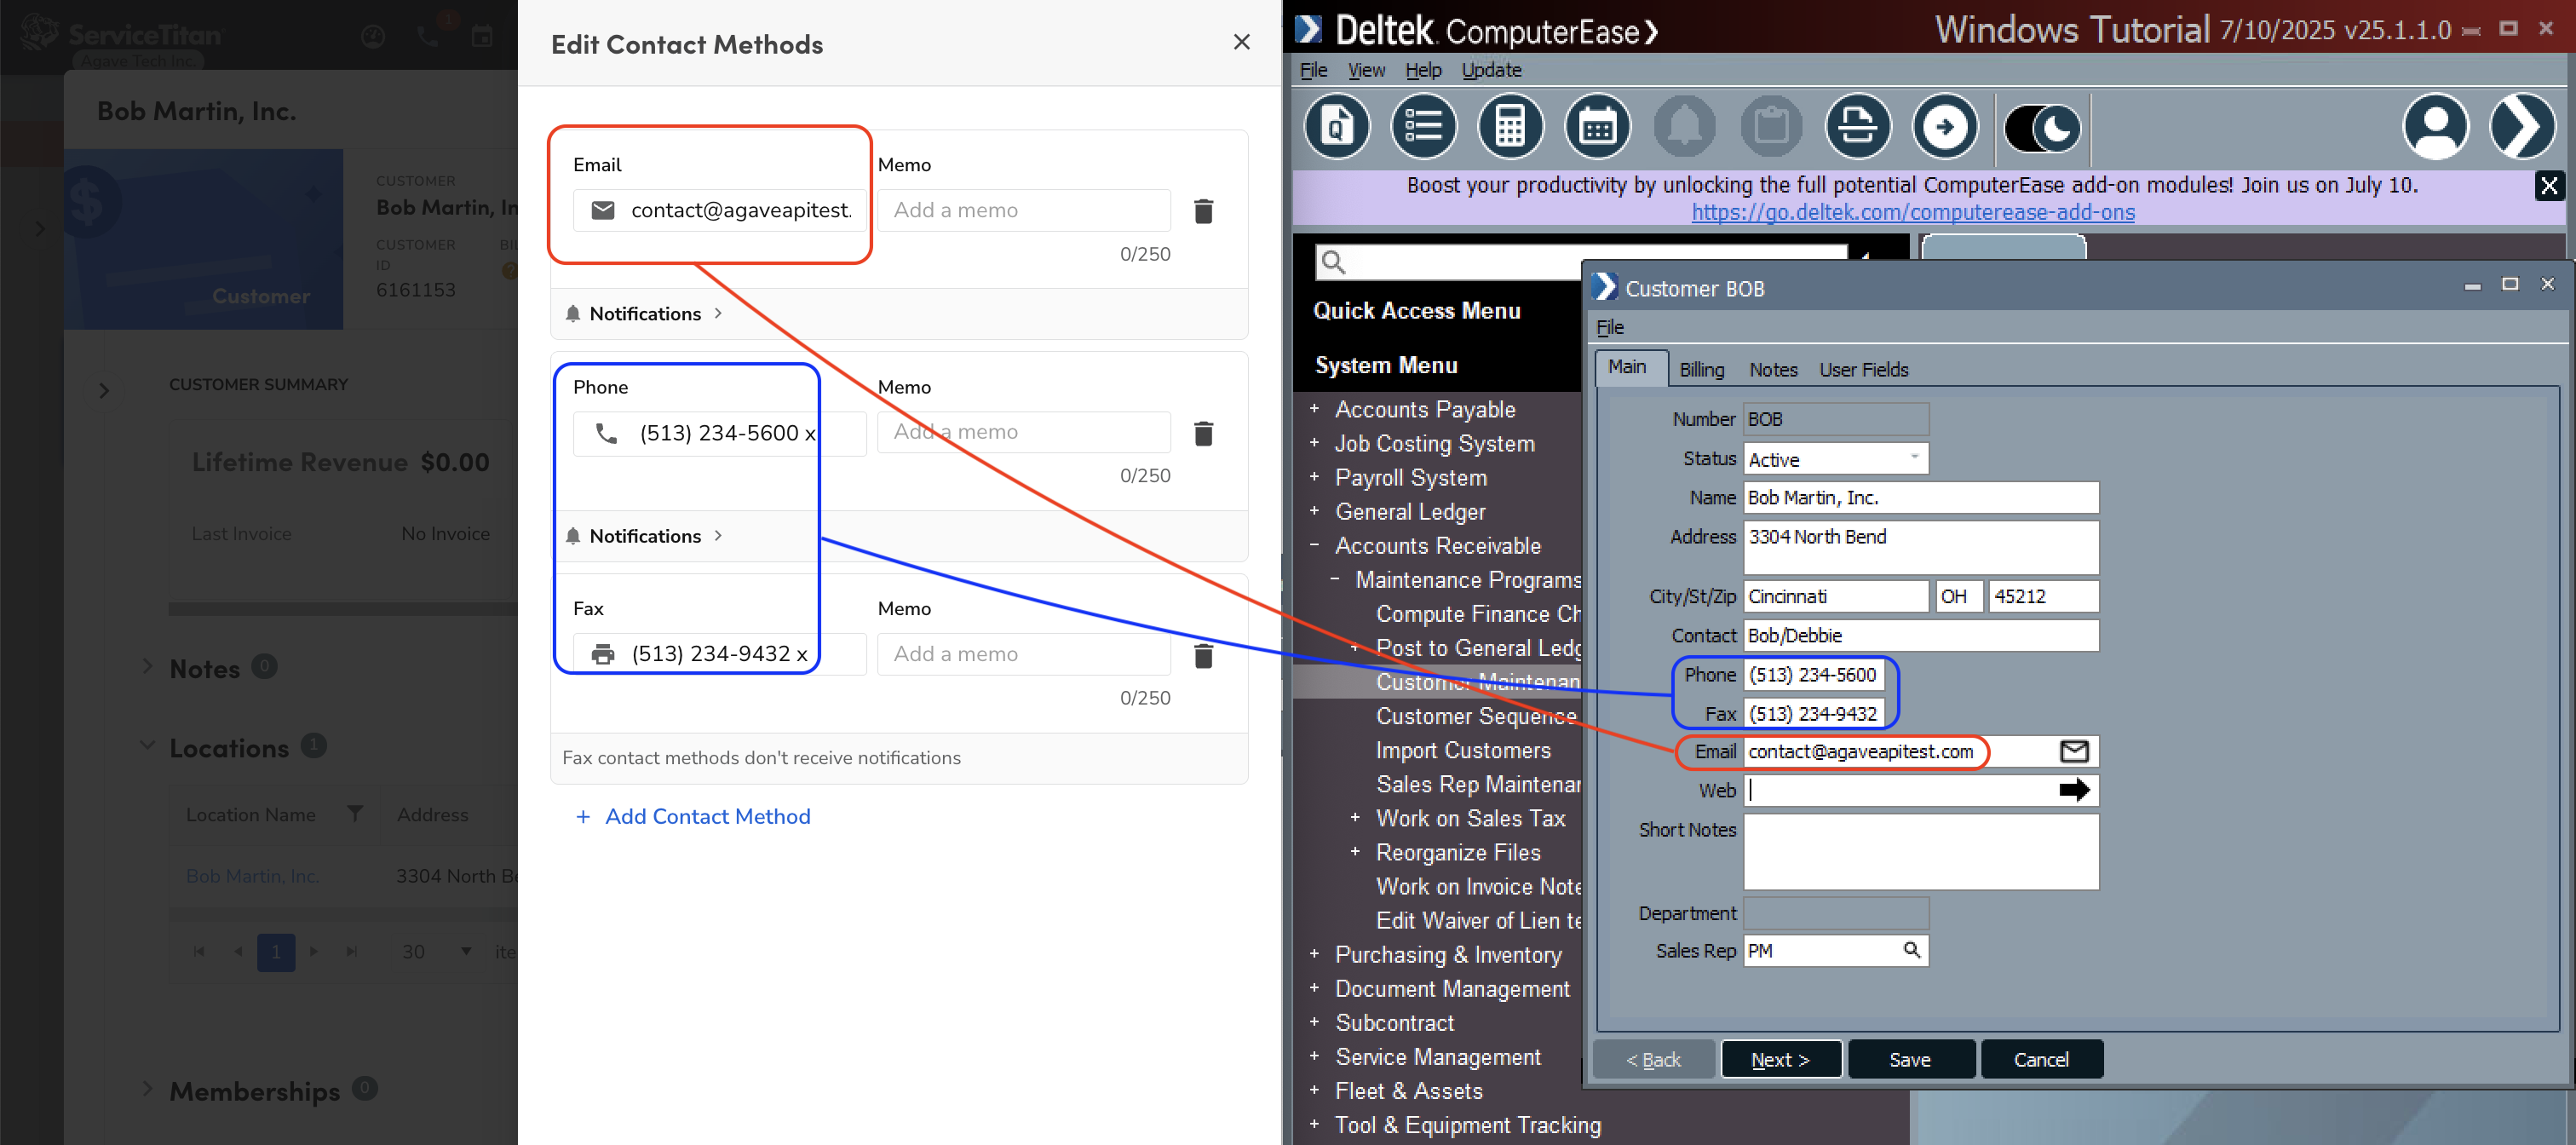Screen dimensions: 2576x1145
Task: Expand Payroll System tree item
Action: coord(1314,477)
